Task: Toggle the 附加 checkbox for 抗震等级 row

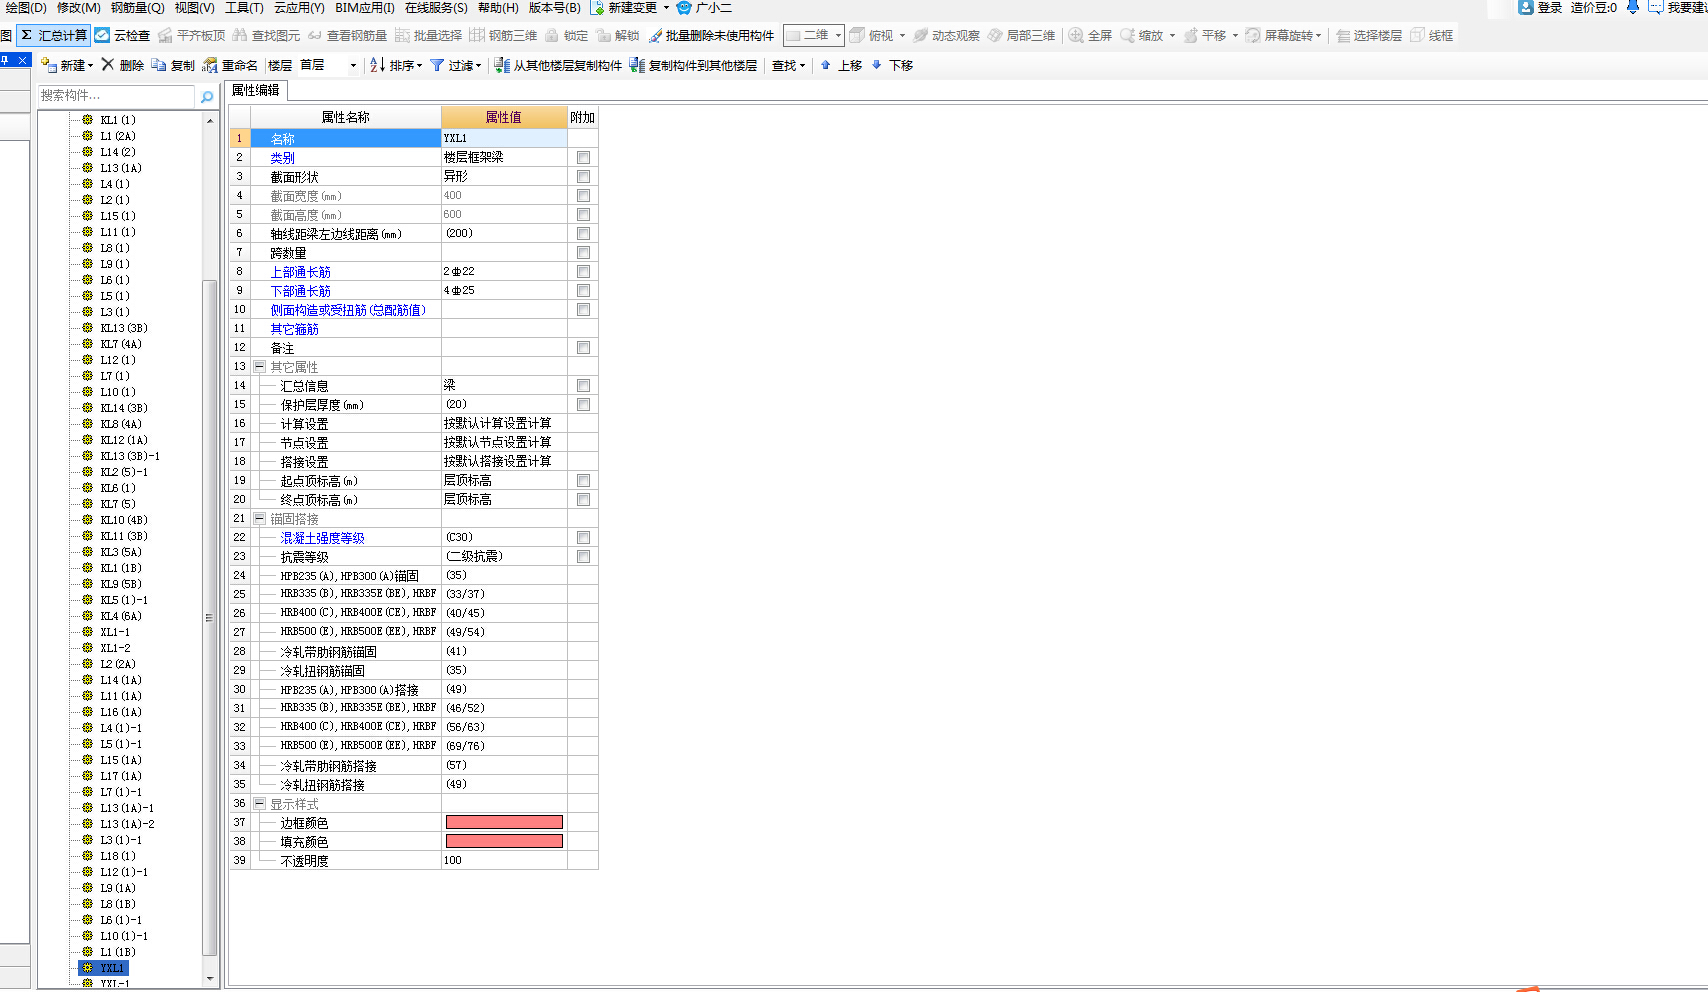Action: [x=583, y=556]
